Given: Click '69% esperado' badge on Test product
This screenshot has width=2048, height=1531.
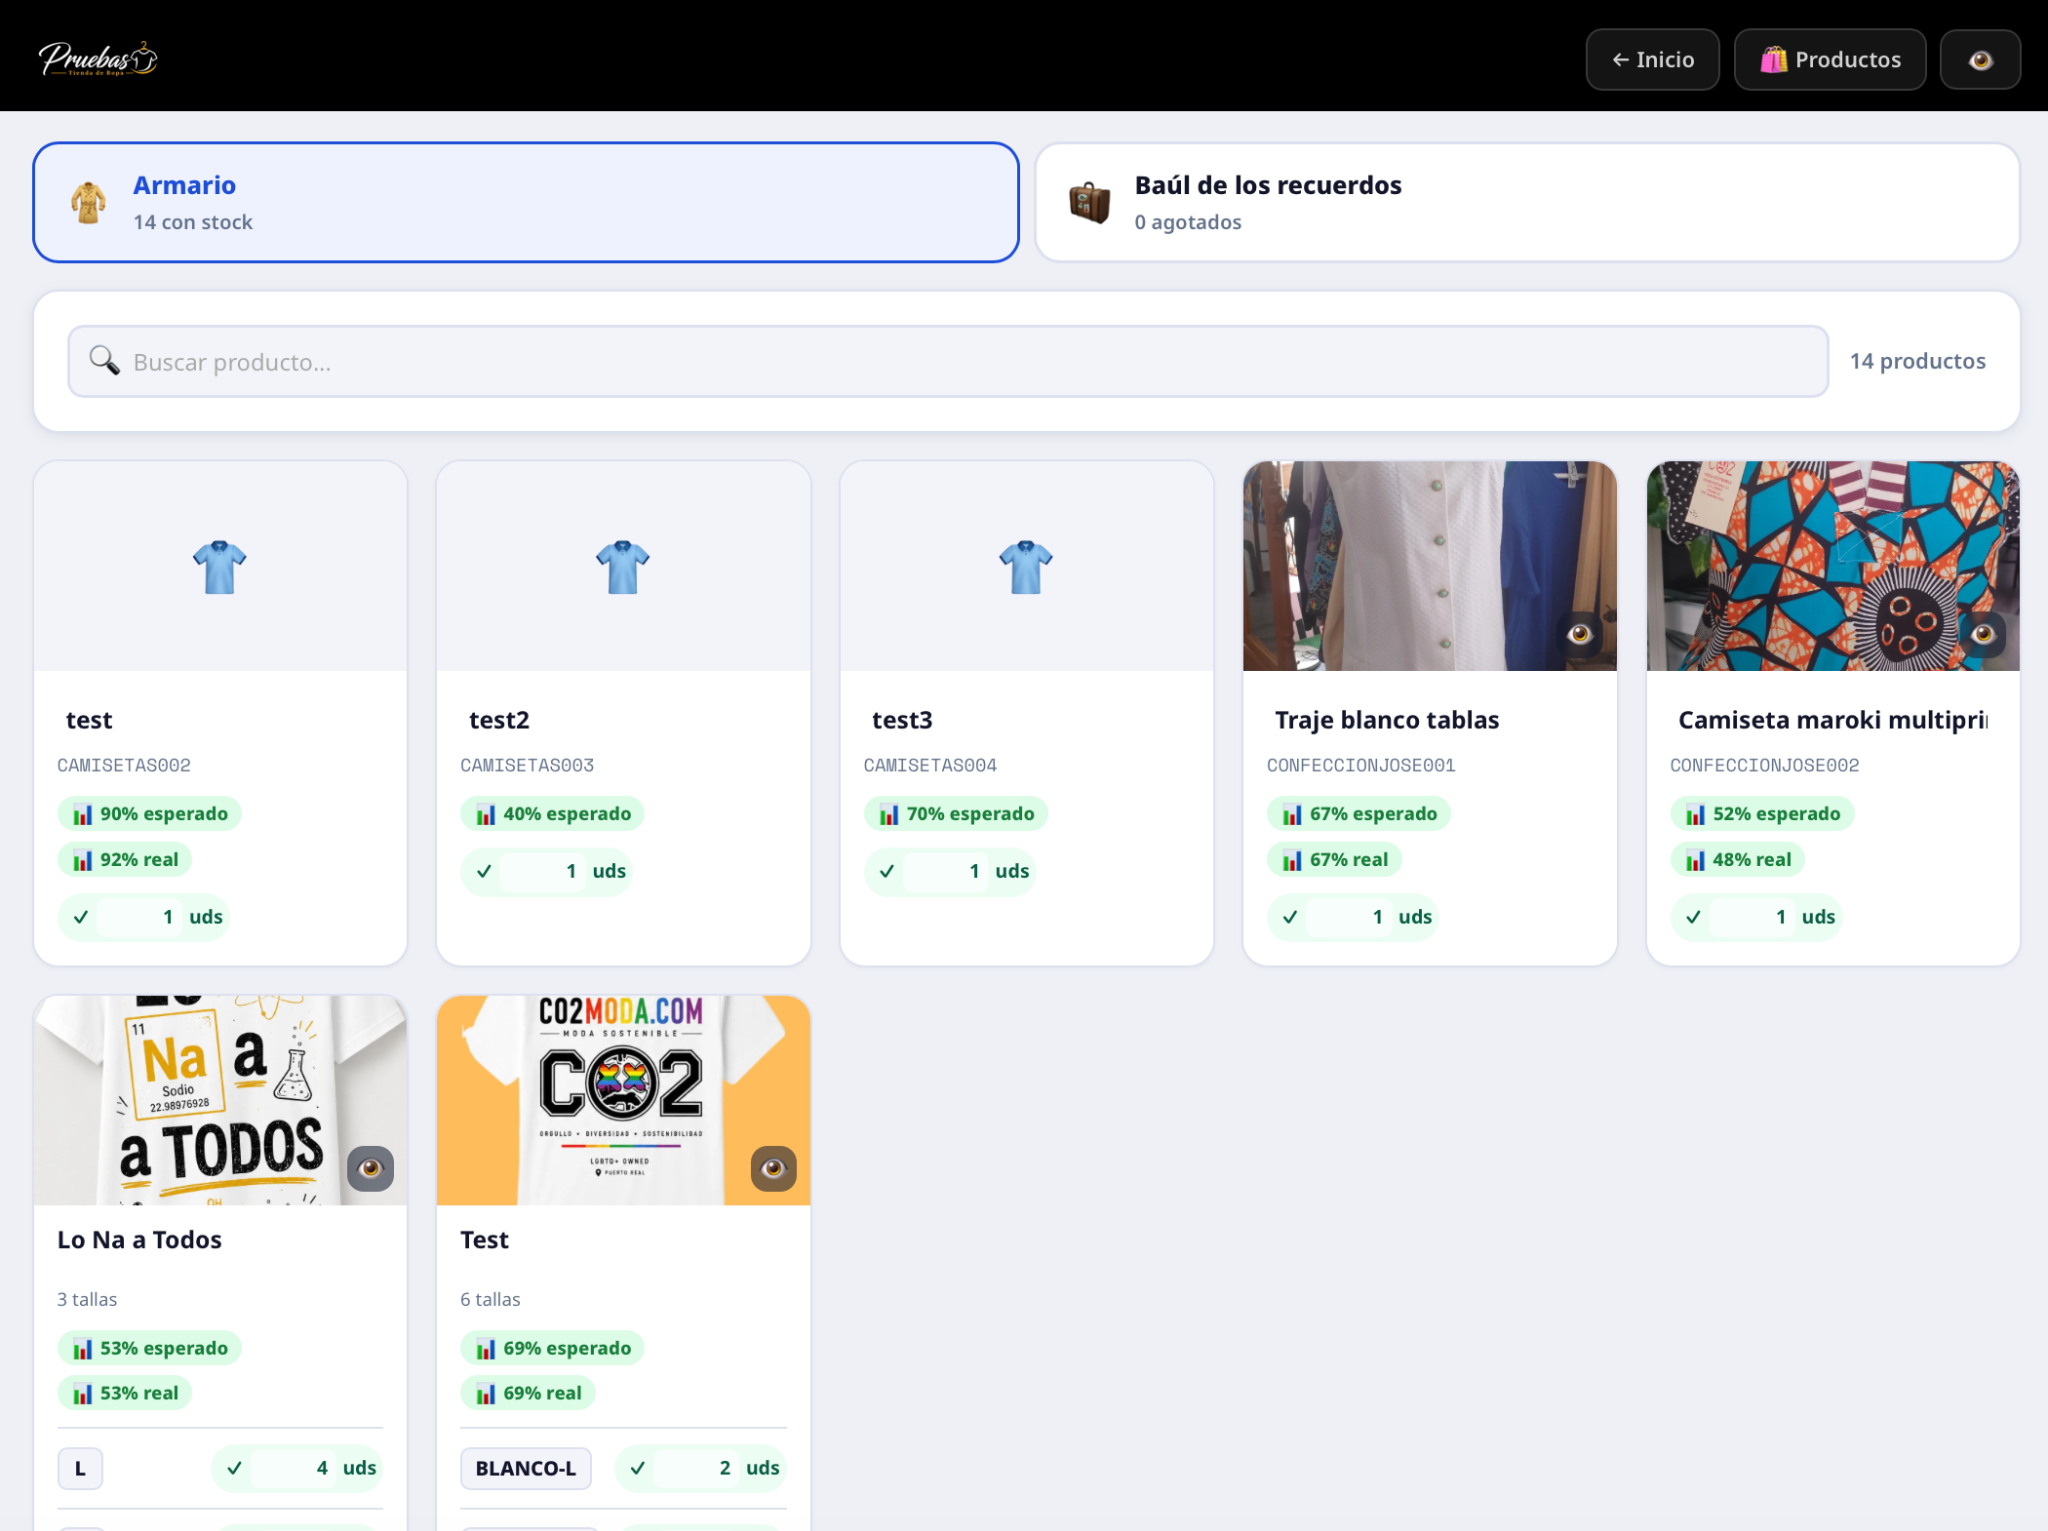Looking at the screenshot, I should tap(552, 1348).
